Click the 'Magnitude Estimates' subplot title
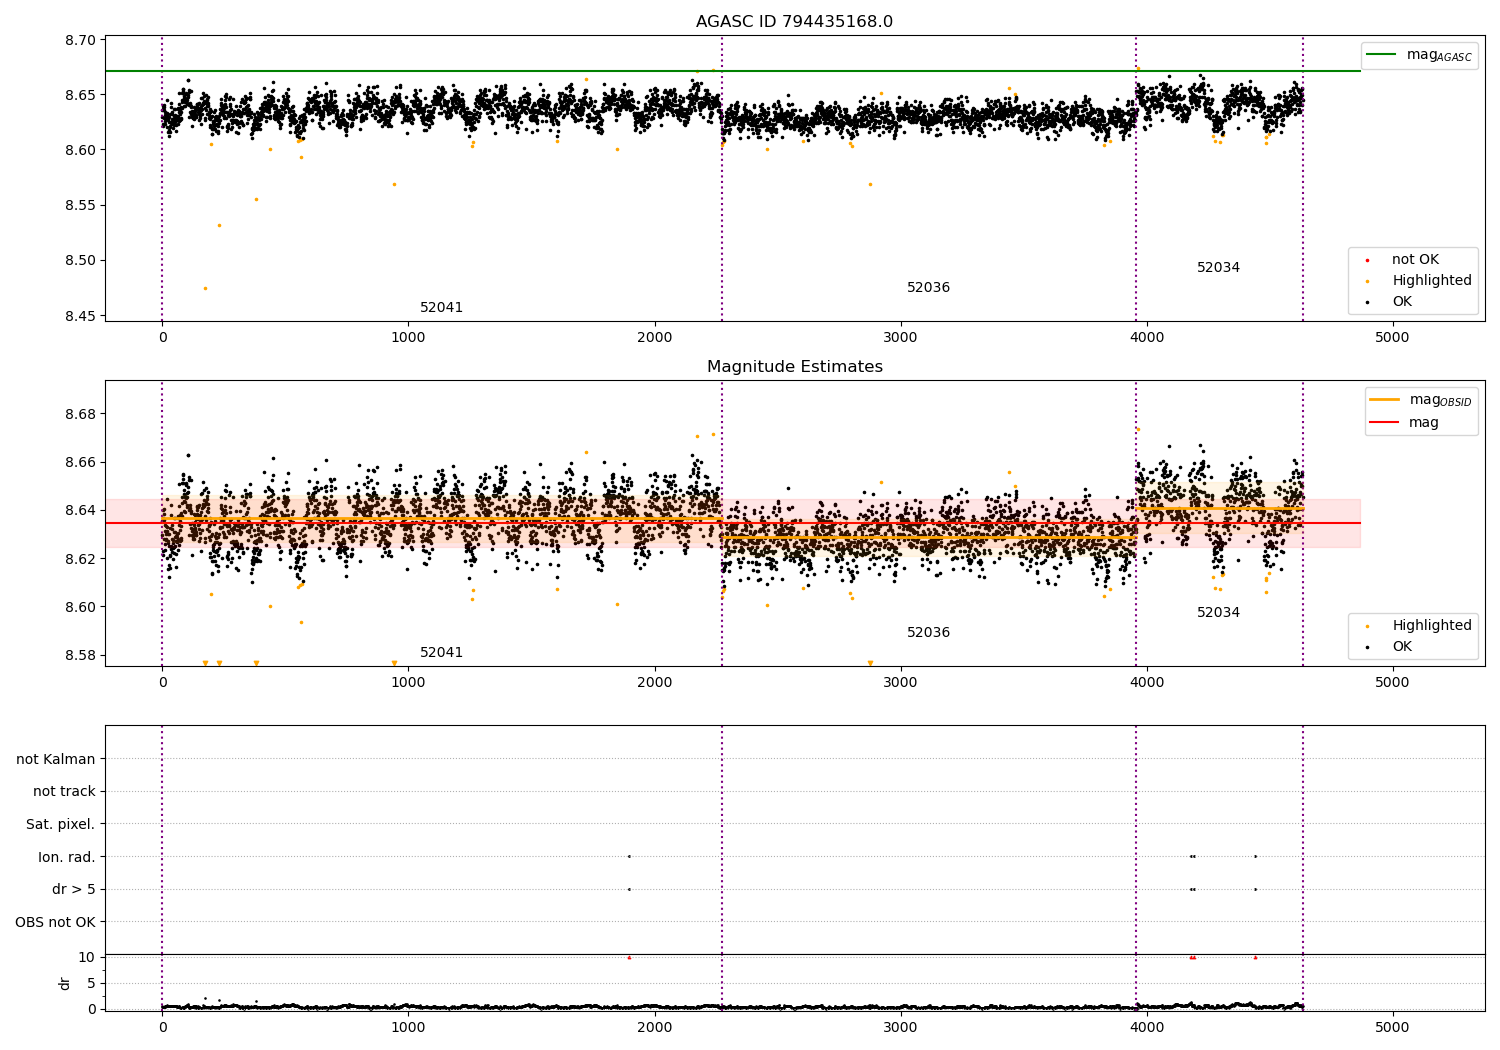This screenshot has height=1050, width=1500. tap(794, 367)
